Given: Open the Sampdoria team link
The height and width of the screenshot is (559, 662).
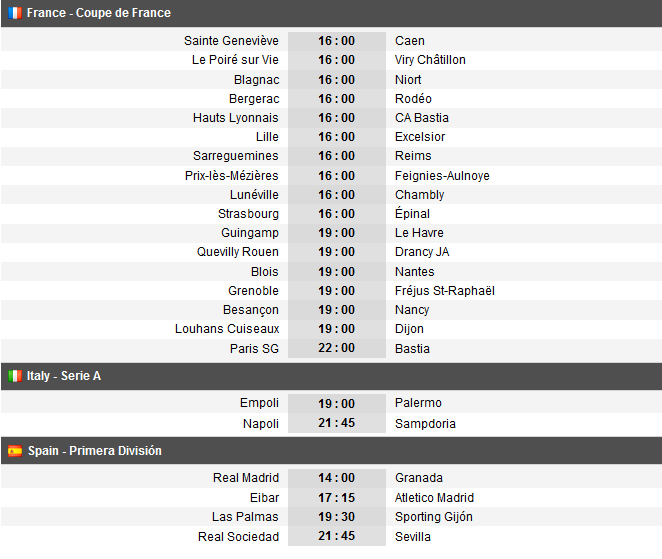Looking at the screenshot, I should click(x=425, y=424).
